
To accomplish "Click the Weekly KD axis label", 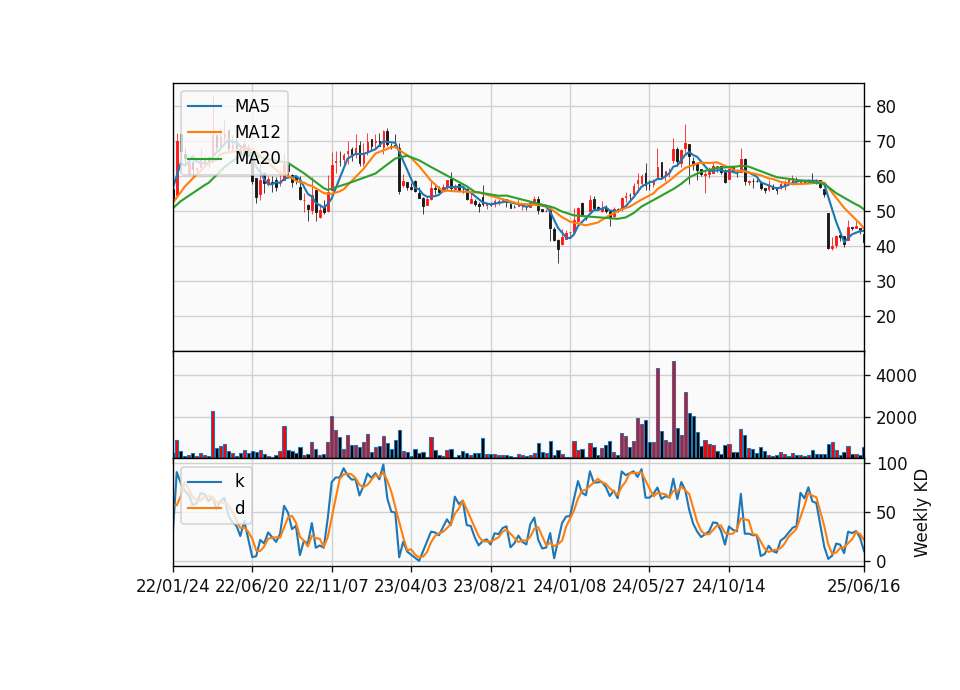I will (920, 513).
